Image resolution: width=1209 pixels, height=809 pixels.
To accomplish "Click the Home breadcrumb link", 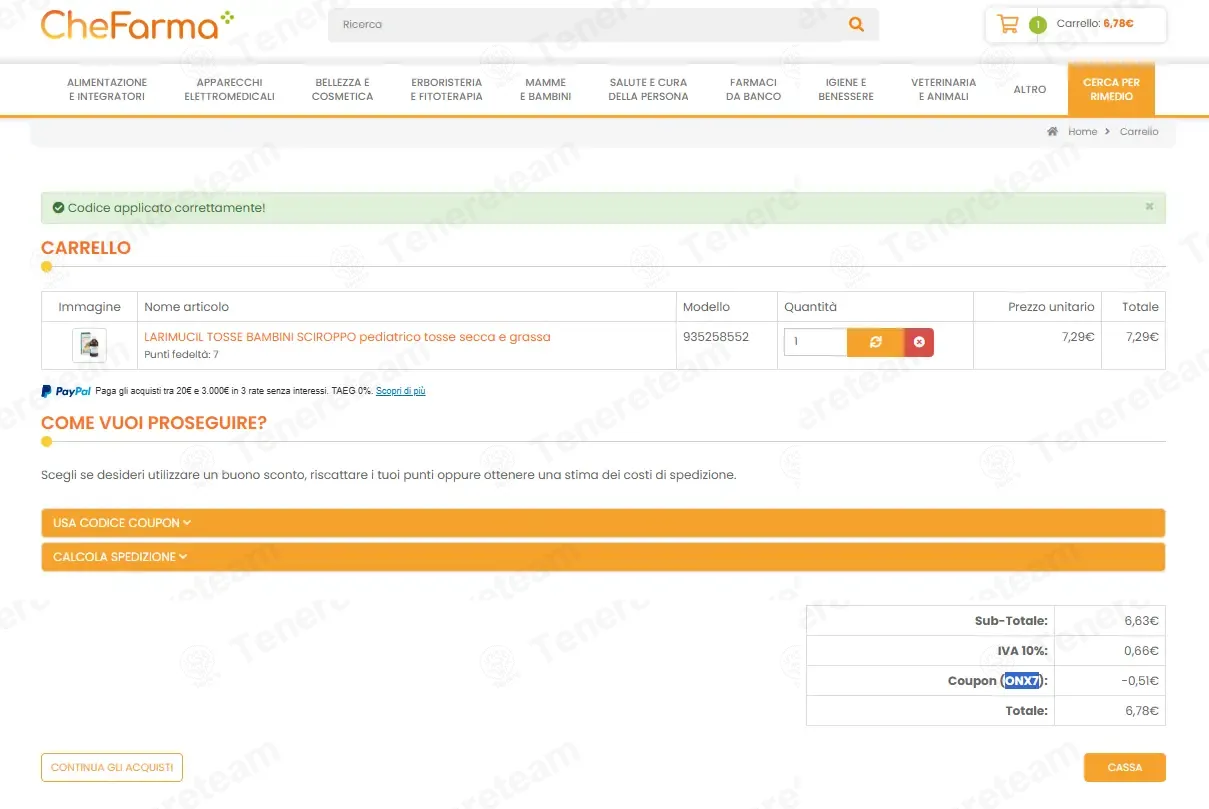I will [x=1082, y=132].
